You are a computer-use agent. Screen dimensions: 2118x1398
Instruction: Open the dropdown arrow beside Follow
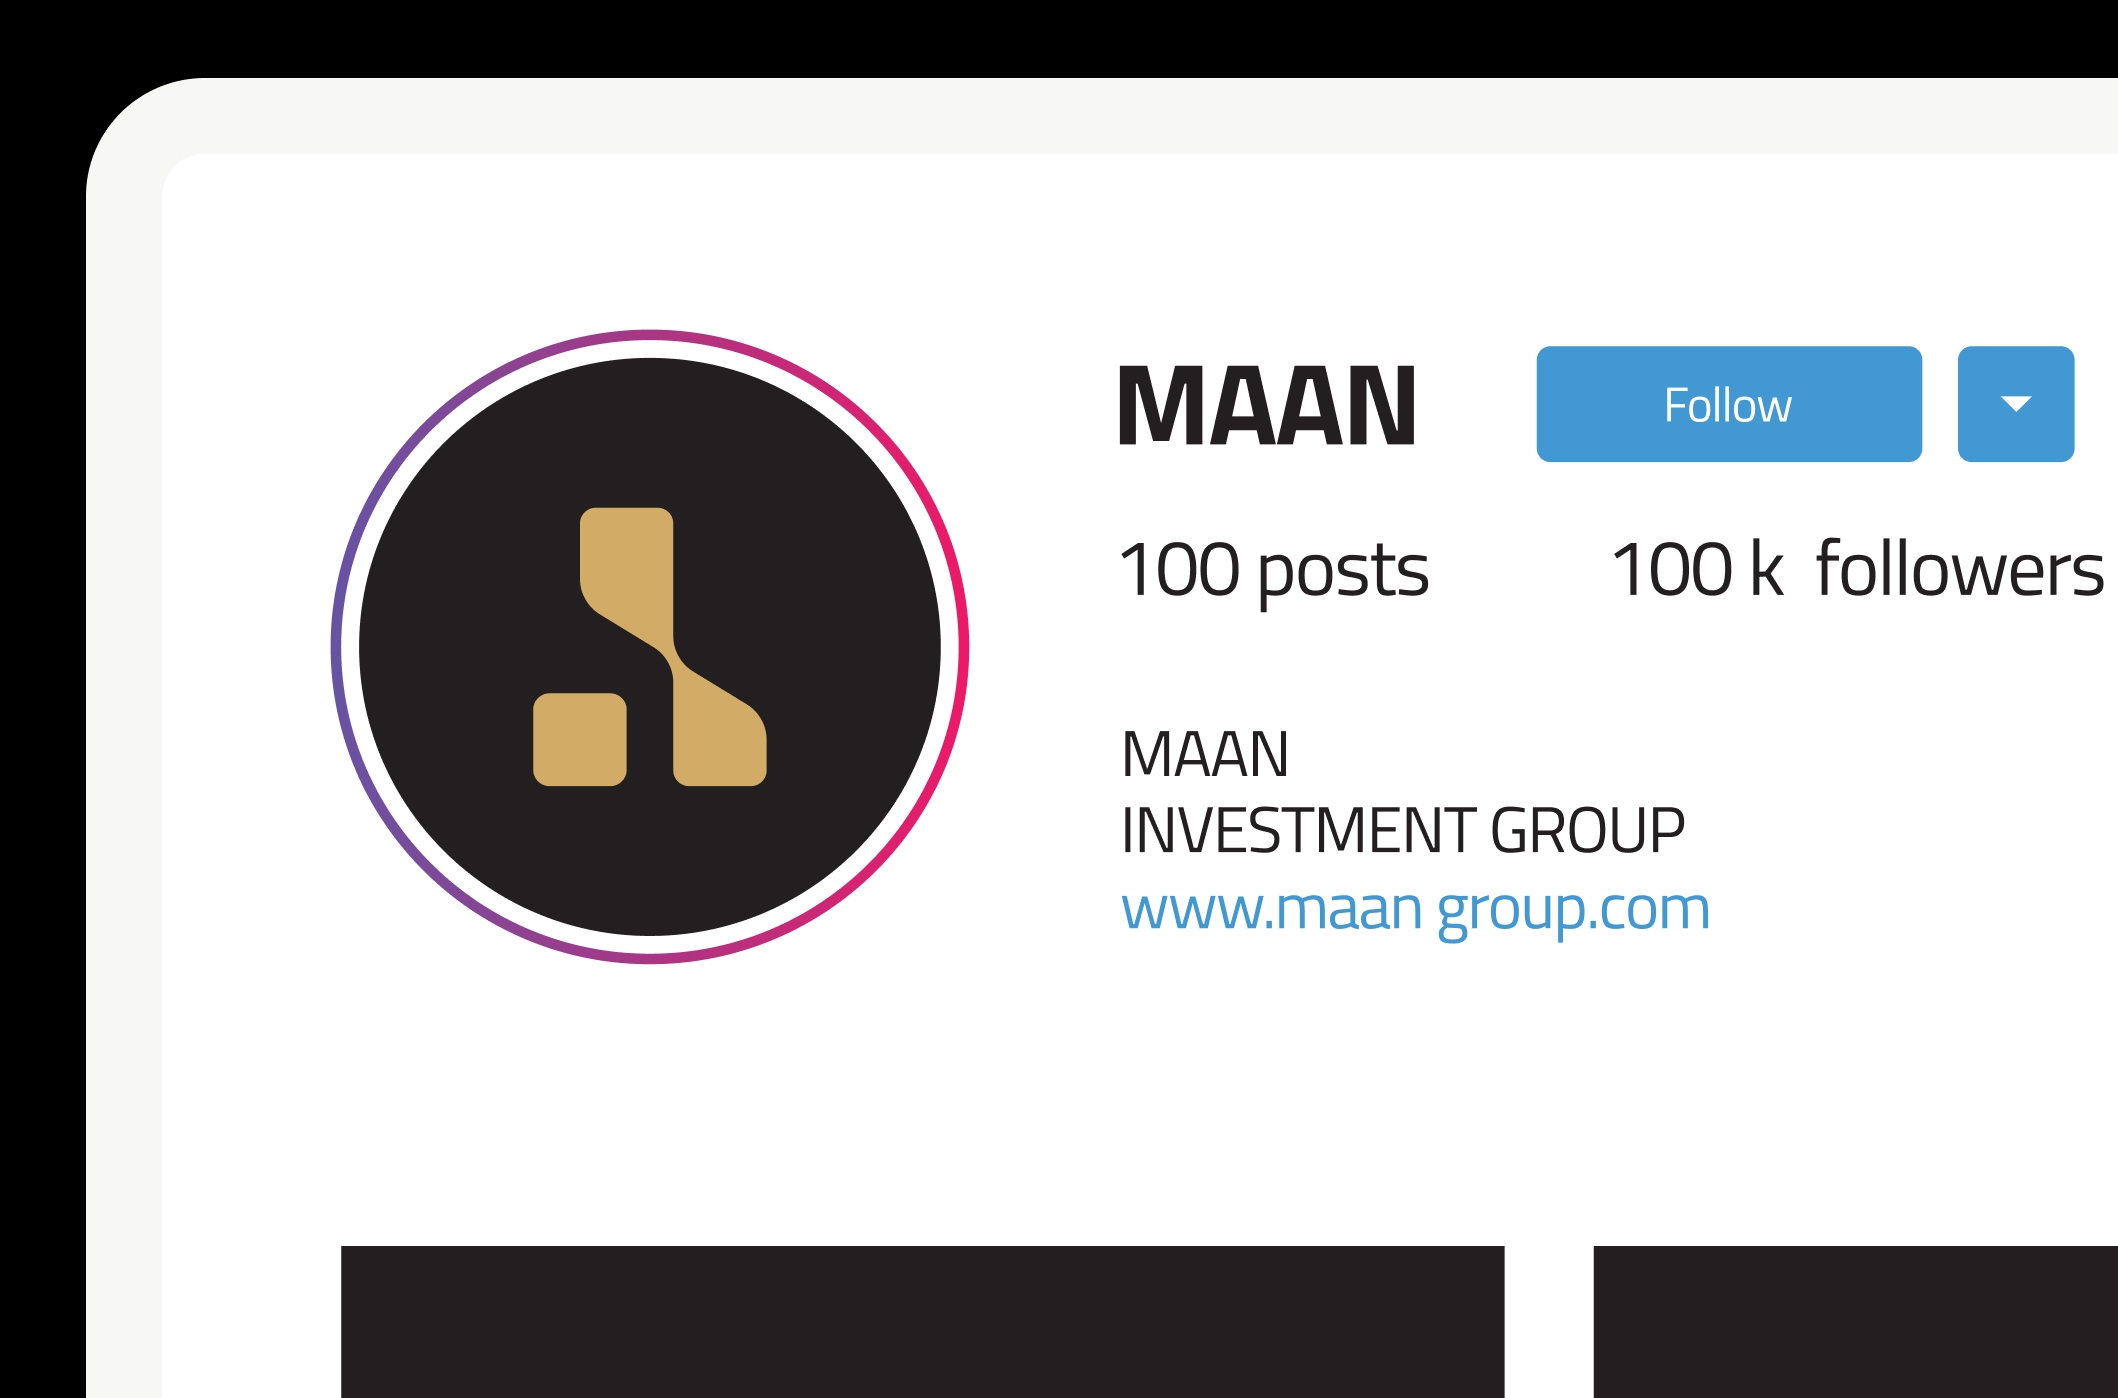pos(2016,404)
